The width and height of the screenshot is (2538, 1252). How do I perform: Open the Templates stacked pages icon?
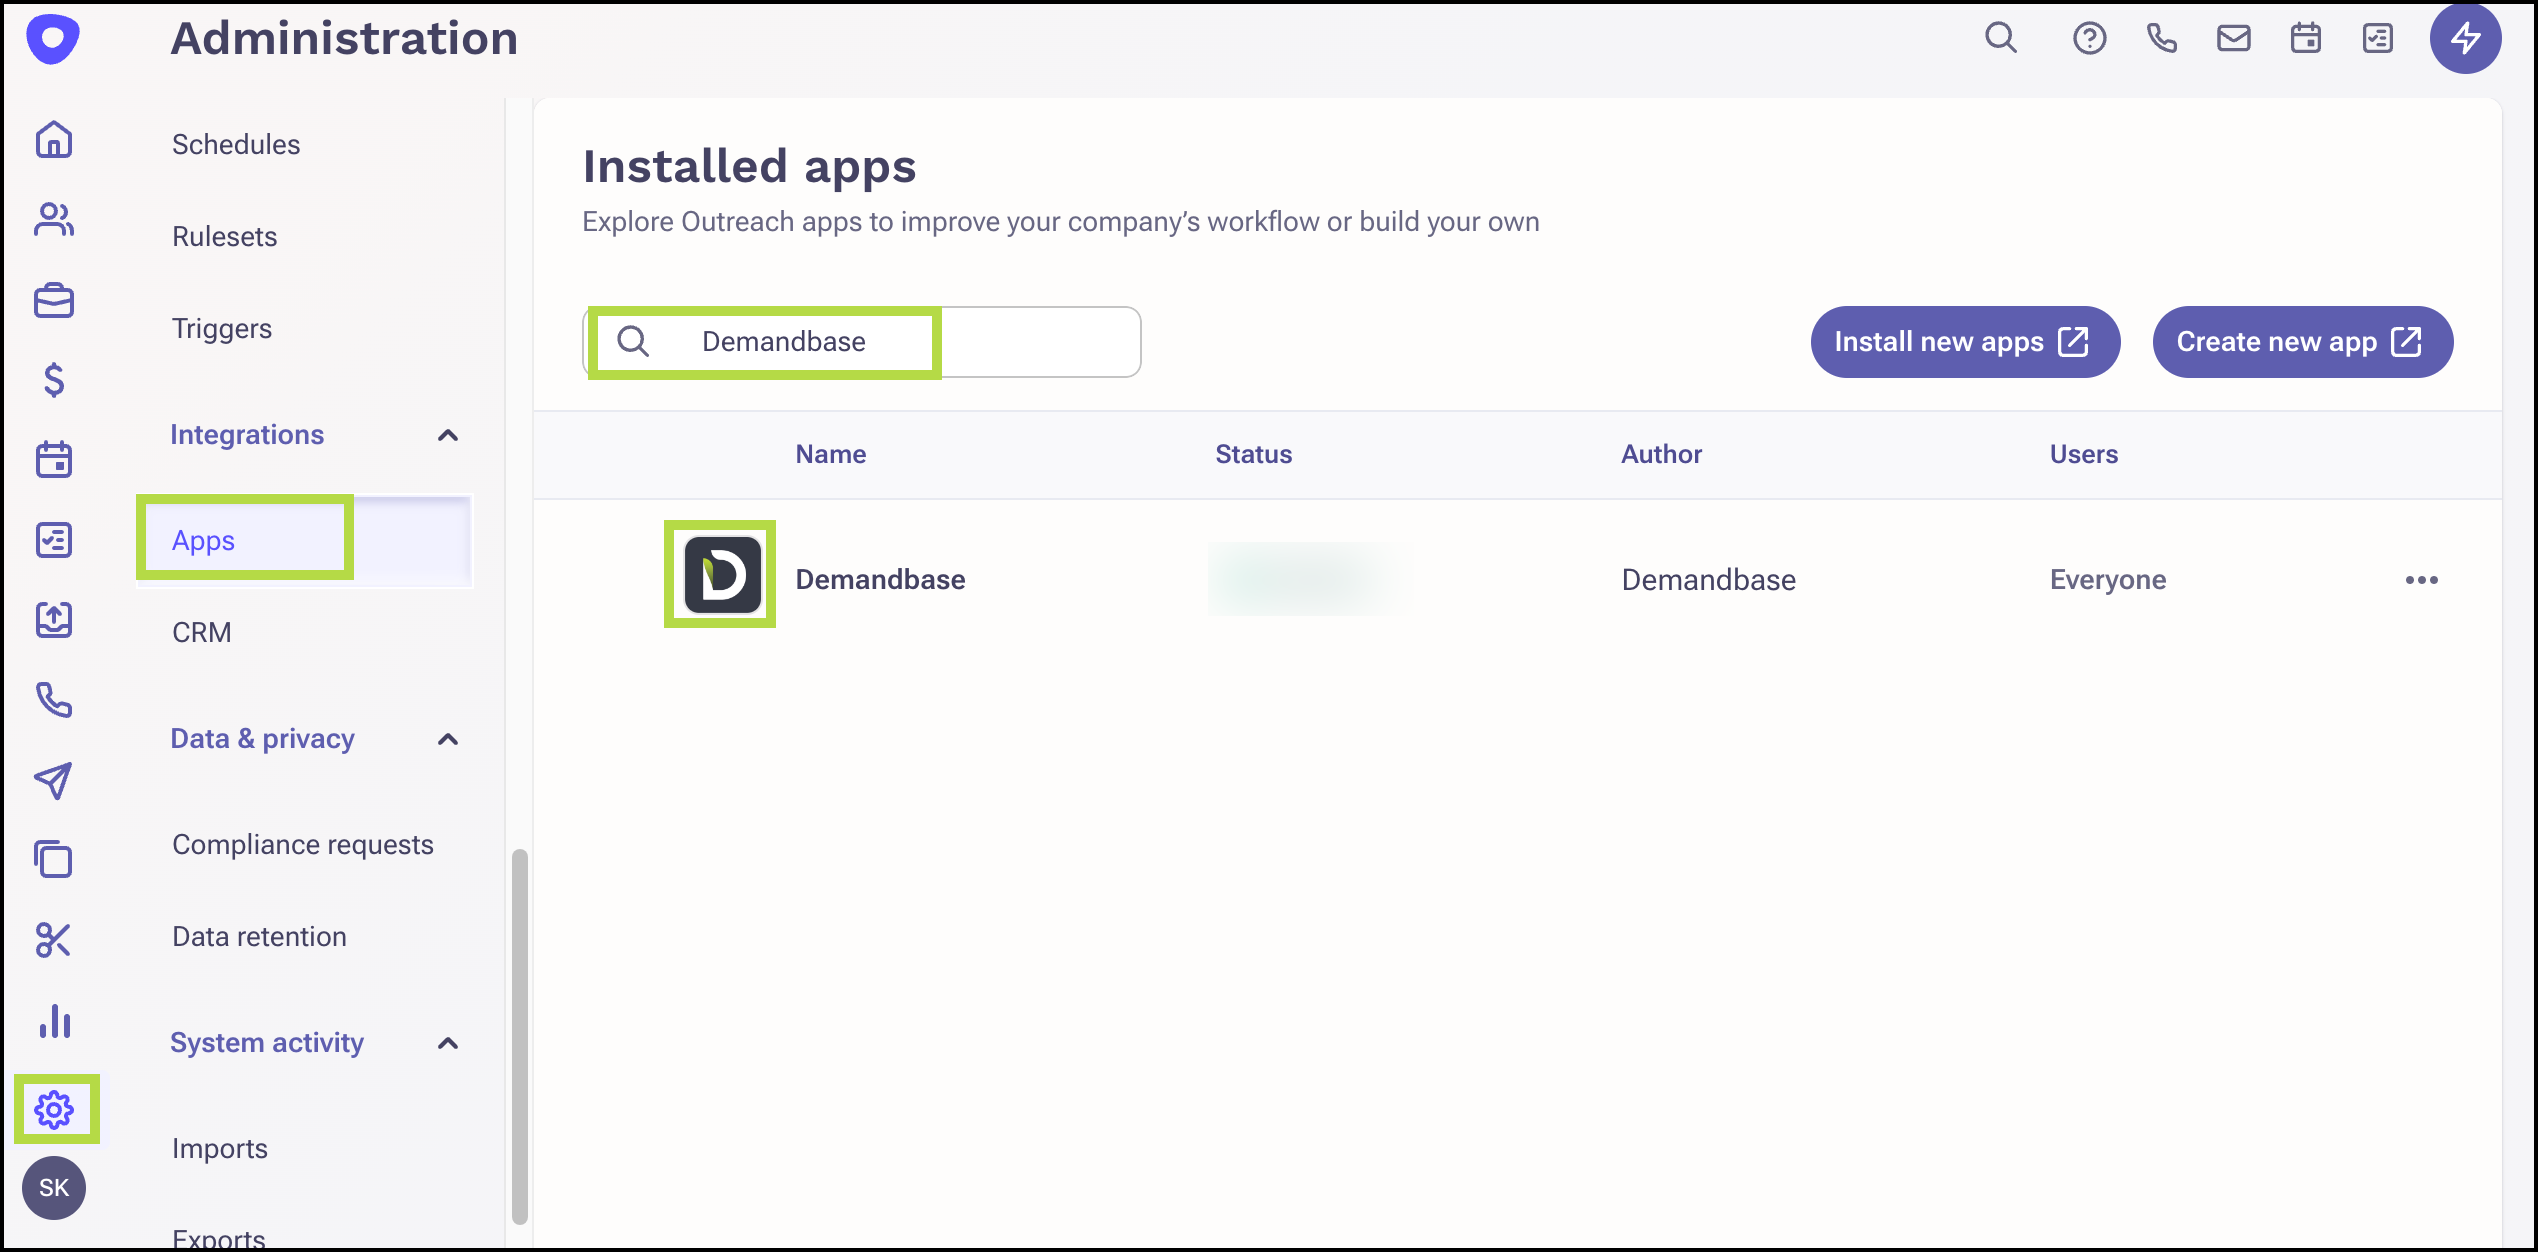tap(54, 859)
